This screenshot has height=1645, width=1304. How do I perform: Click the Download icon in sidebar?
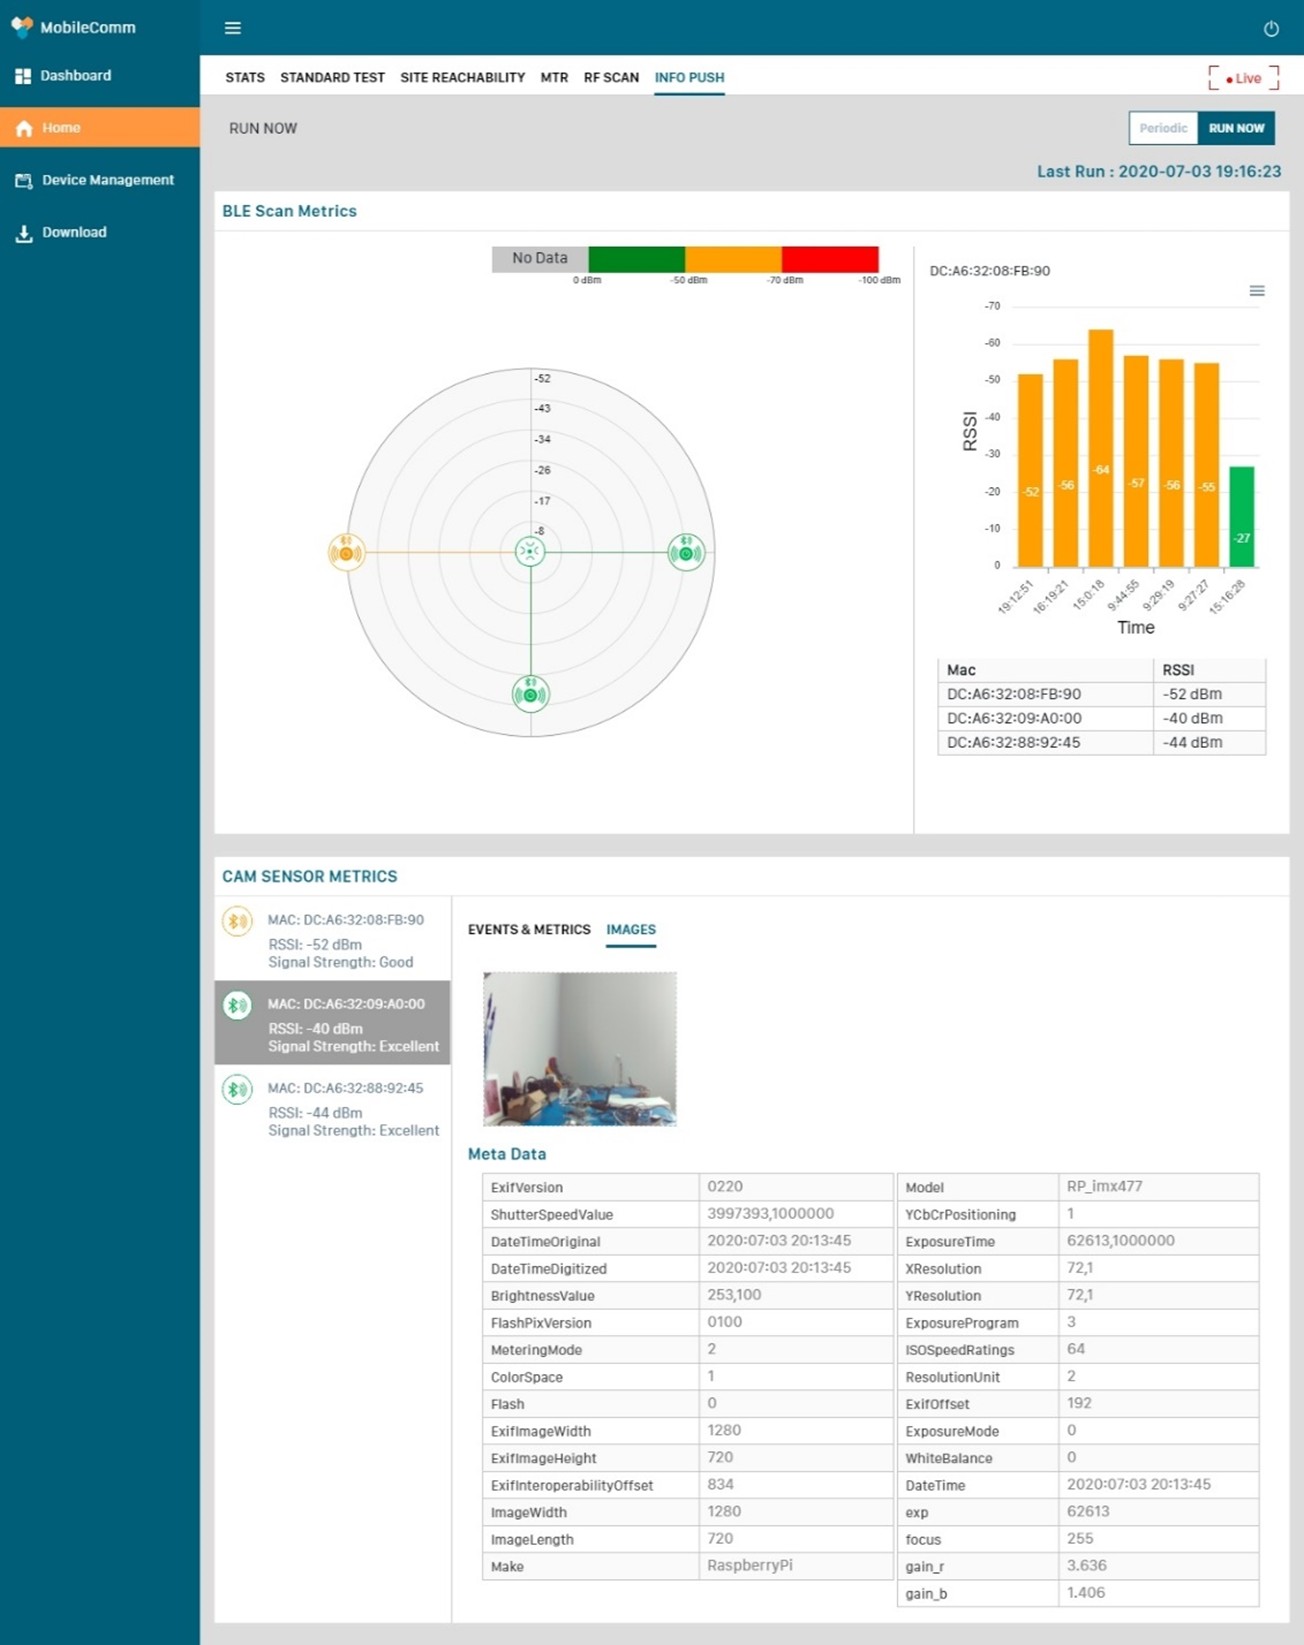[24, 233]
